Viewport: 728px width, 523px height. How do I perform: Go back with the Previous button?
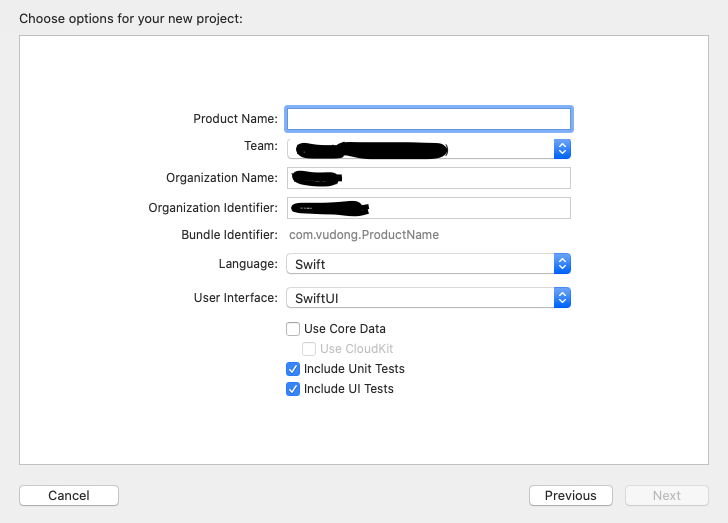570,496
